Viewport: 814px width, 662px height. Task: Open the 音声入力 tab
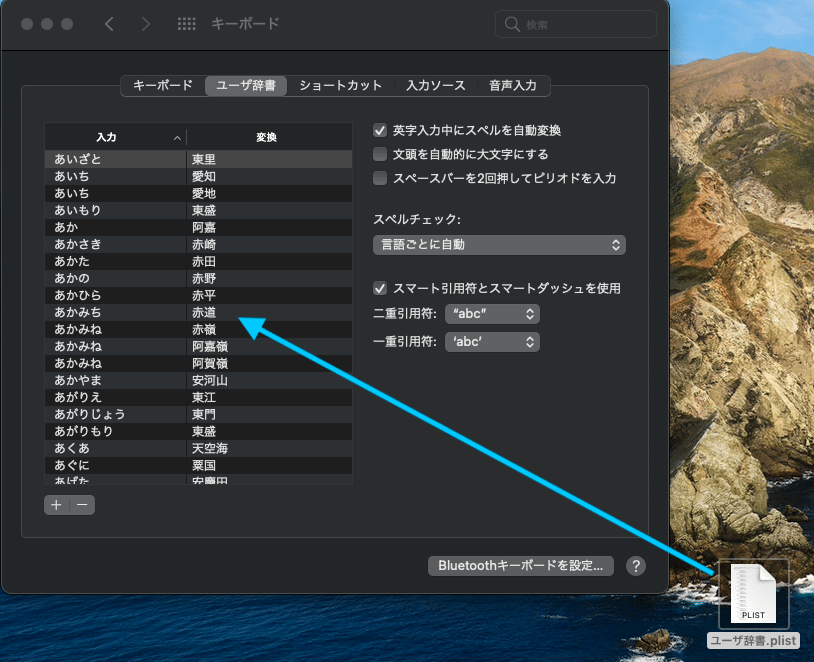point(513,86)
